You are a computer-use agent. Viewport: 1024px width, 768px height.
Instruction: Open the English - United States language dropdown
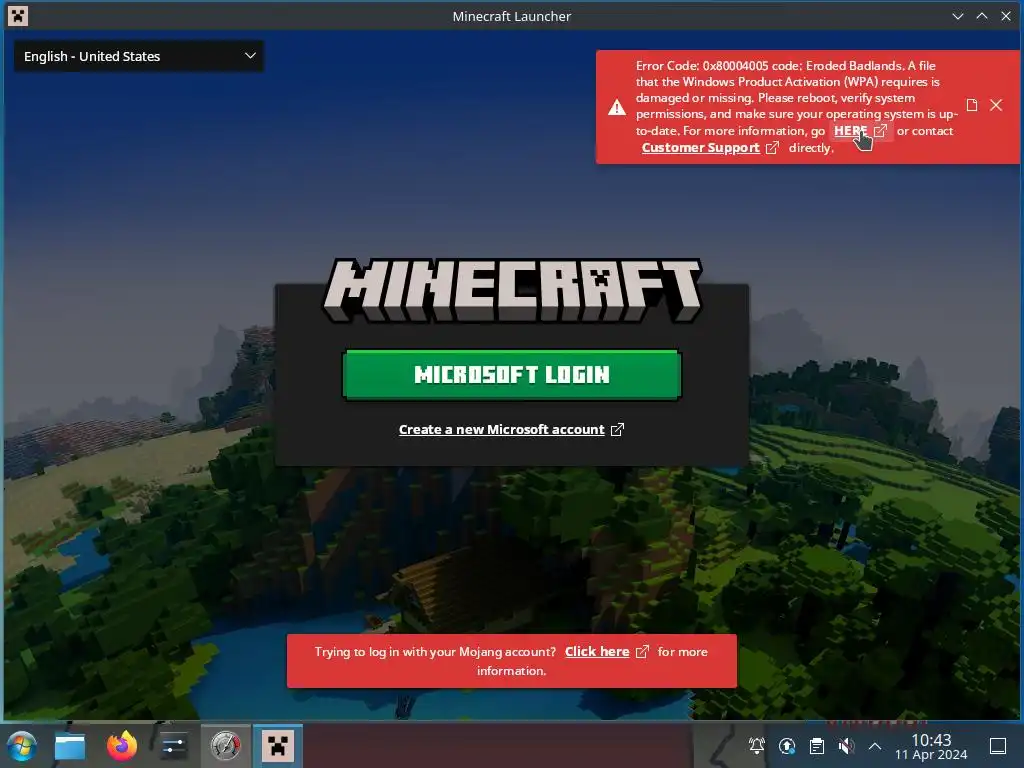tap(139, 56)
